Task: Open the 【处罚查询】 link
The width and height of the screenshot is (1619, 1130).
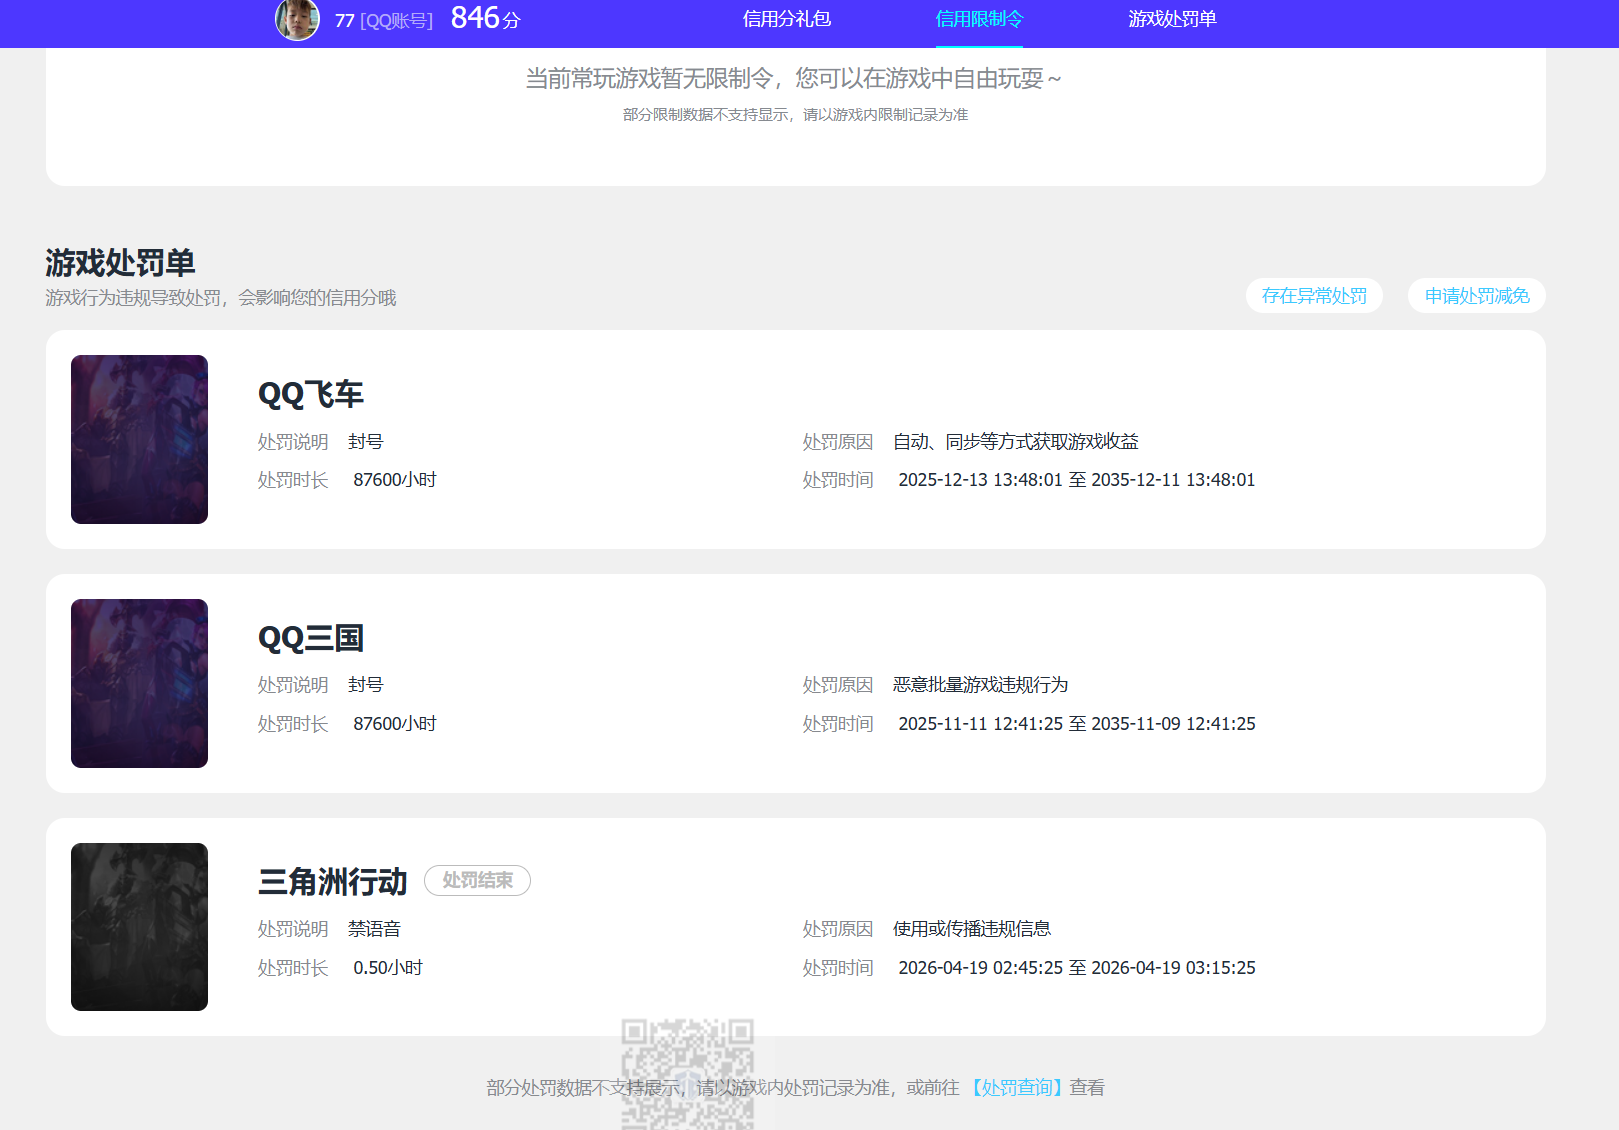Action: 1015,1088
